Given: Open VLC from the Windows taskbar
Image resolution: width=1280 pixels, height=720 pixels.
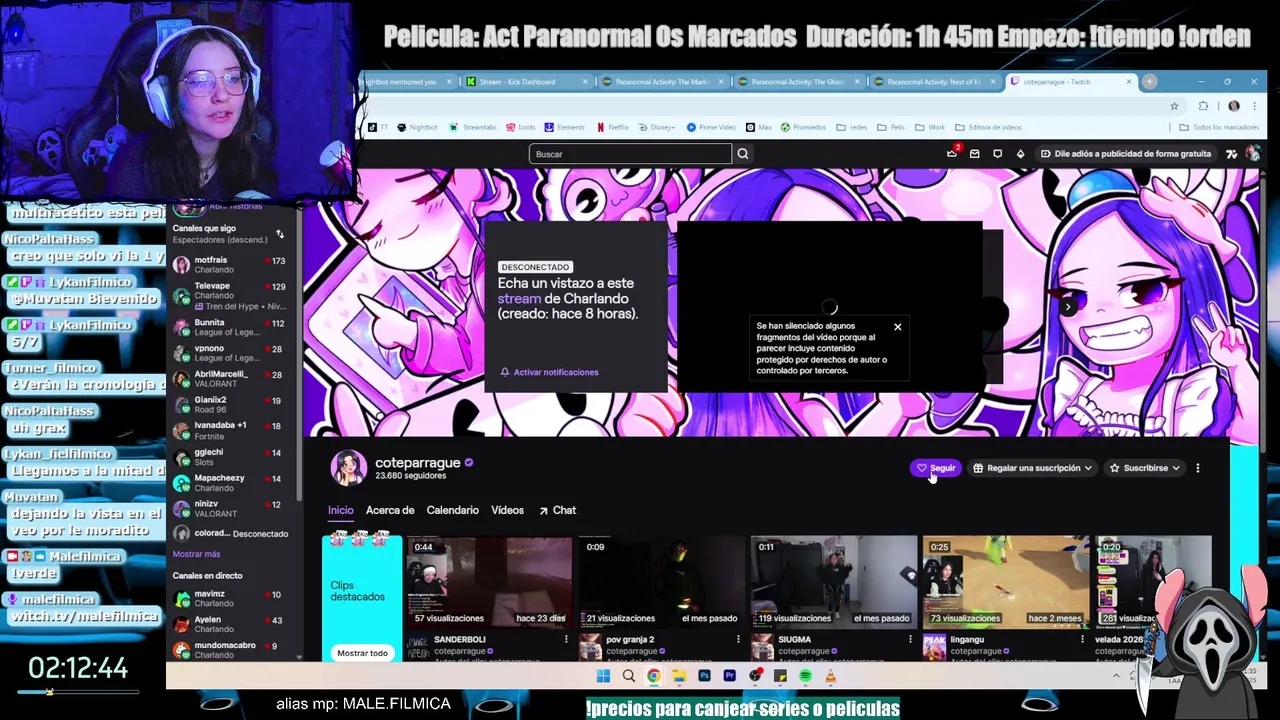Looking at the screenshot, I should pyautogui.click(x=830, y=676).
